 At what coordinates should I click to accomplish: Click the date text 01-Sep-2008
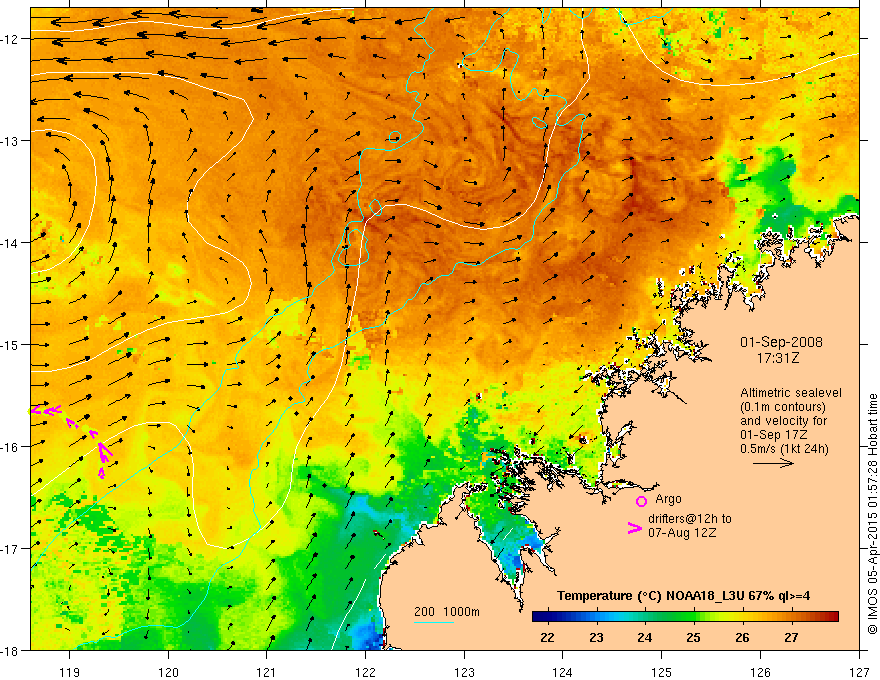[781, 342]
